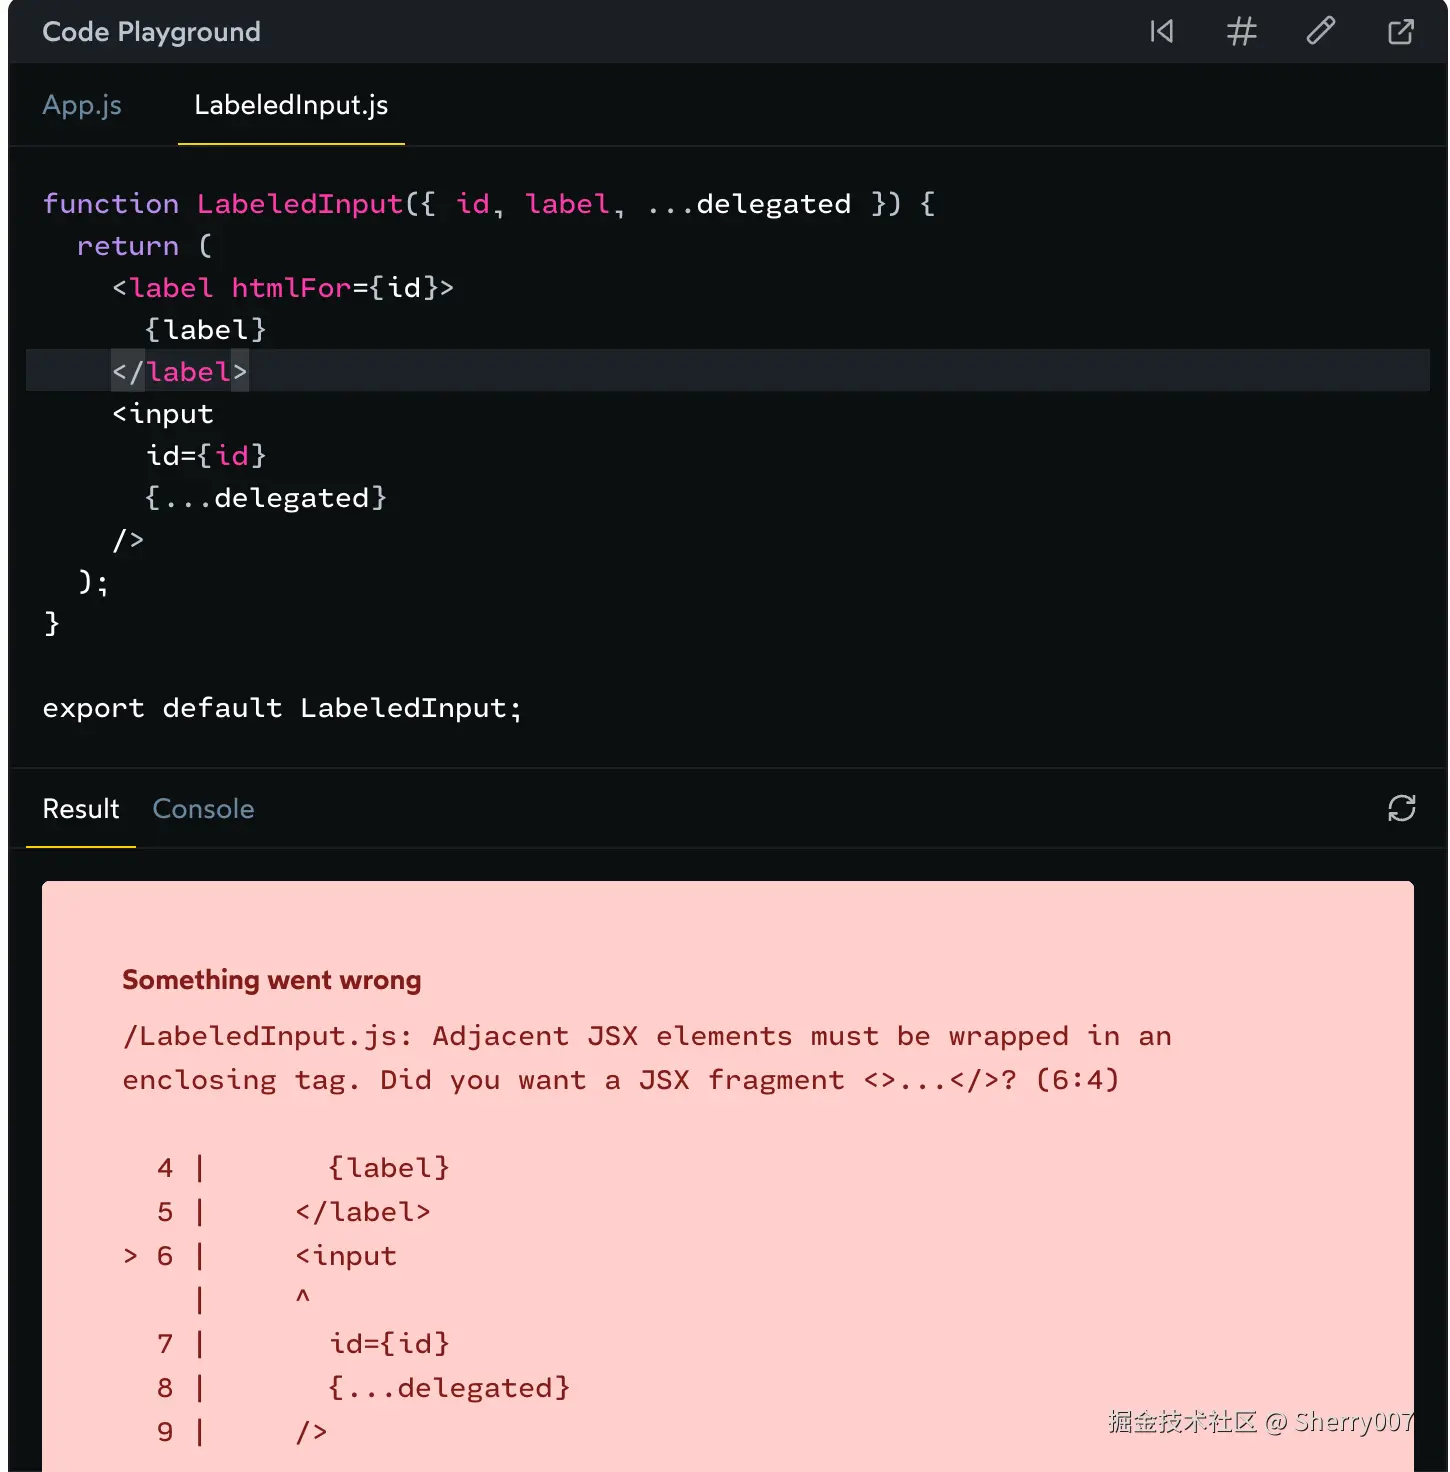Image resolution: width=1450 pixels, height=1472 pixels.
Task: Click the pencil format icon
Action: [1321, 32]
